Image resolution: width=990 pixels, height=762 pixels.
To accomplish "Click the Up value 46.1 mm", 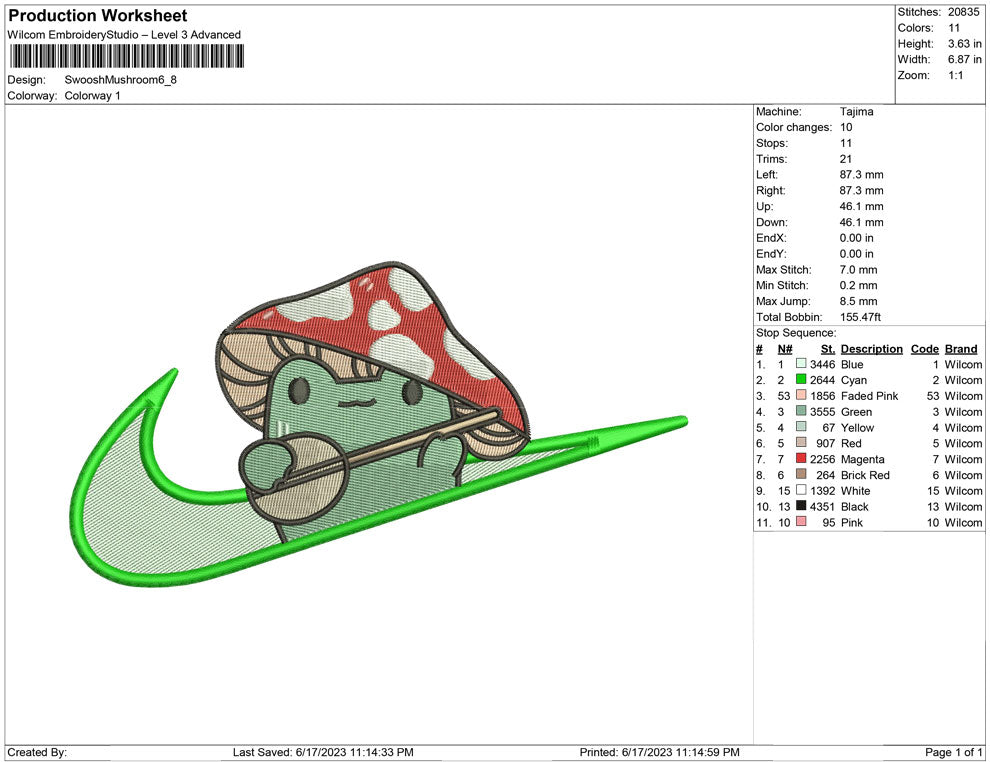I will (861, 206).
